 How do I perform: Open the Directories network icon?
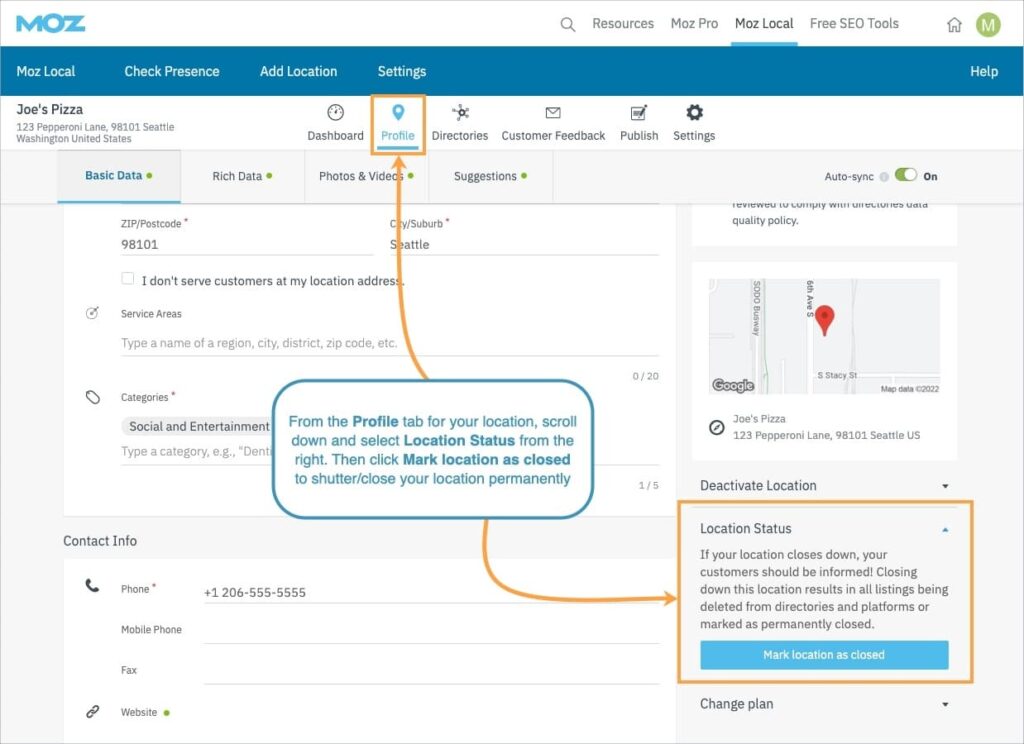(460, 112)
